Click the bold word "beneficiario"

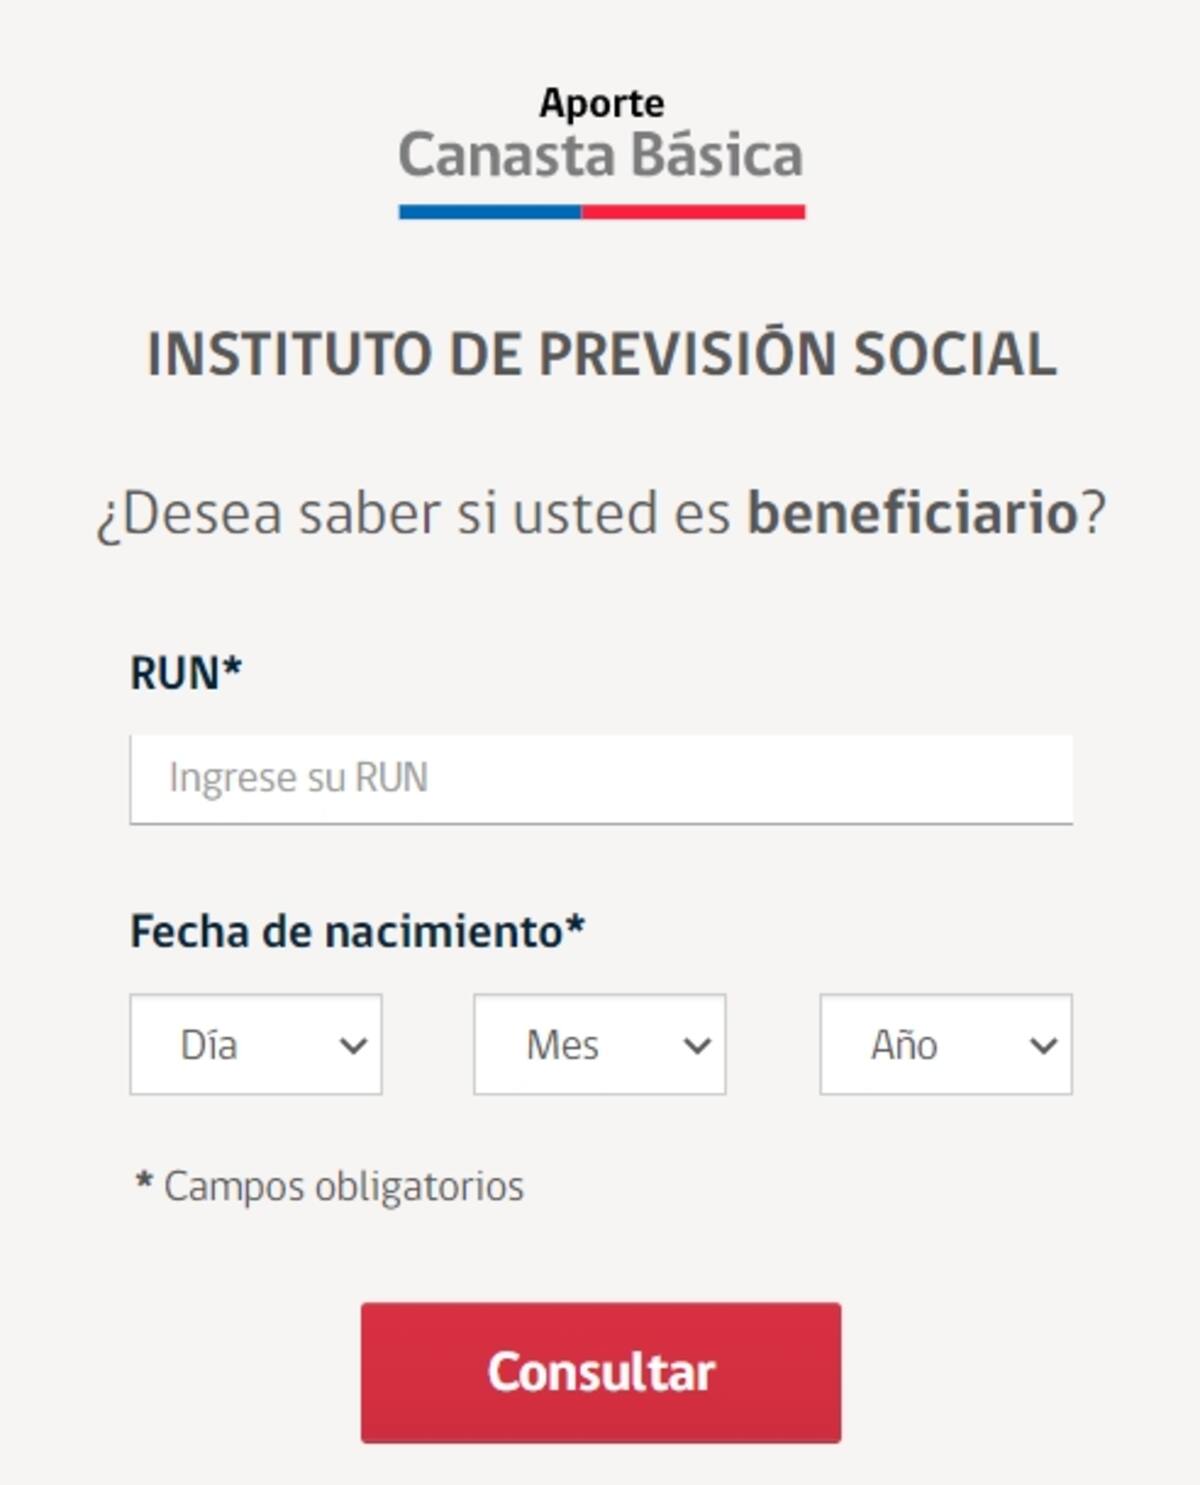coord(912,513)
